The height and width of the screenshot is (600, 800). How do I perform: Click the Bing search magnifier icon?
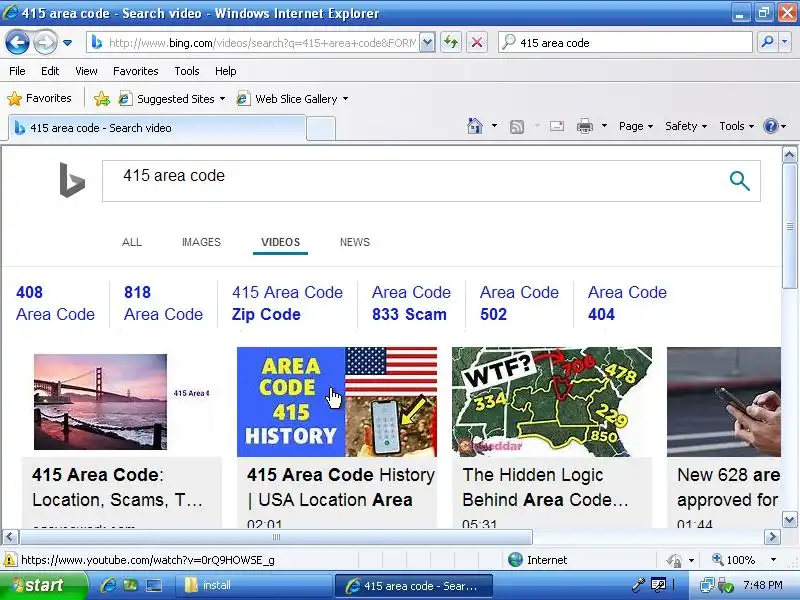(739, 181)
